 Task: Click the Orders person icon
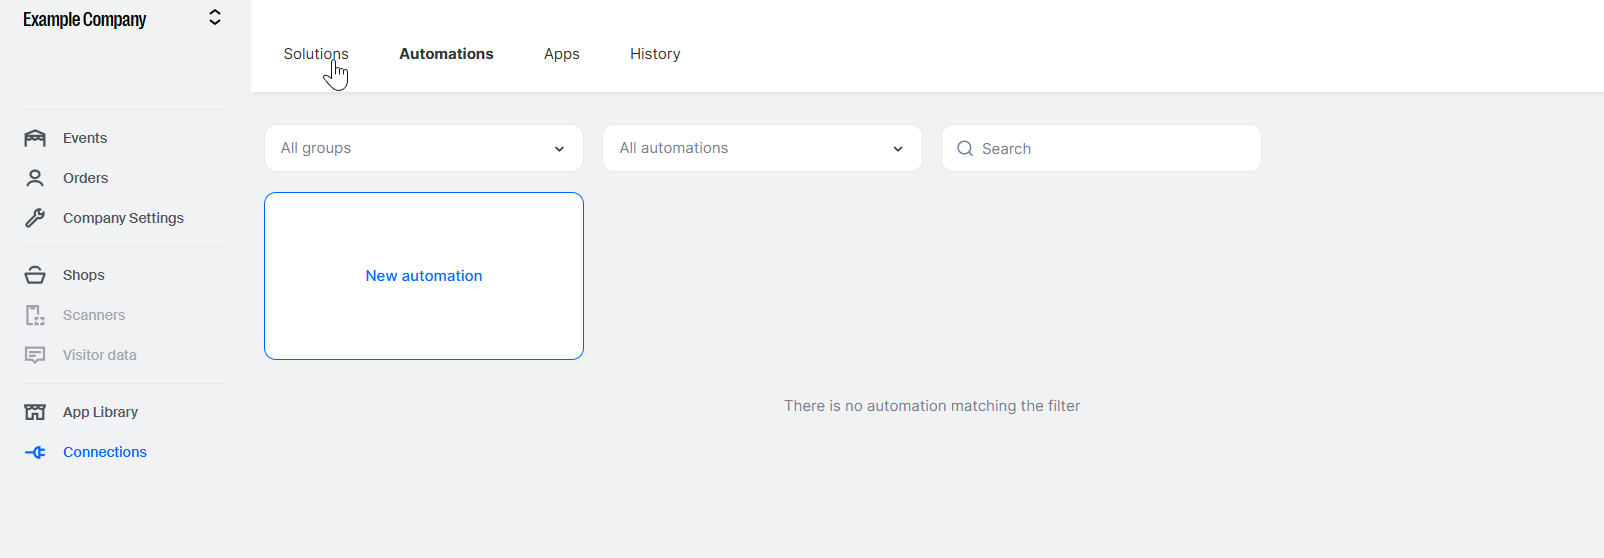click(35, 178)
